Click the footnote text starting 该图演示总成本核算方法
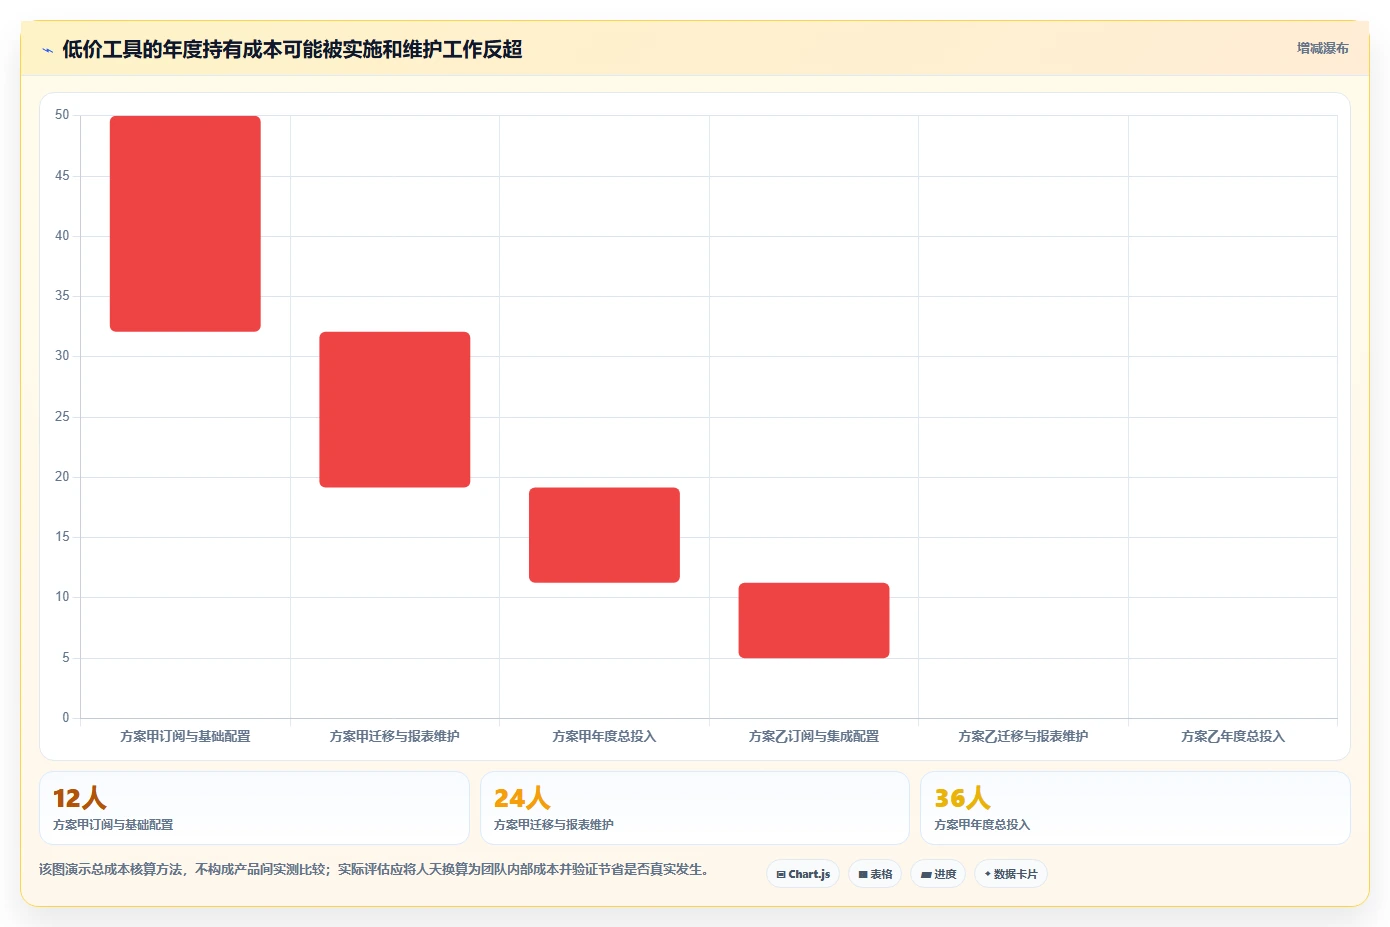Viewport: 1390px width, 927px height. click(377, 869)
